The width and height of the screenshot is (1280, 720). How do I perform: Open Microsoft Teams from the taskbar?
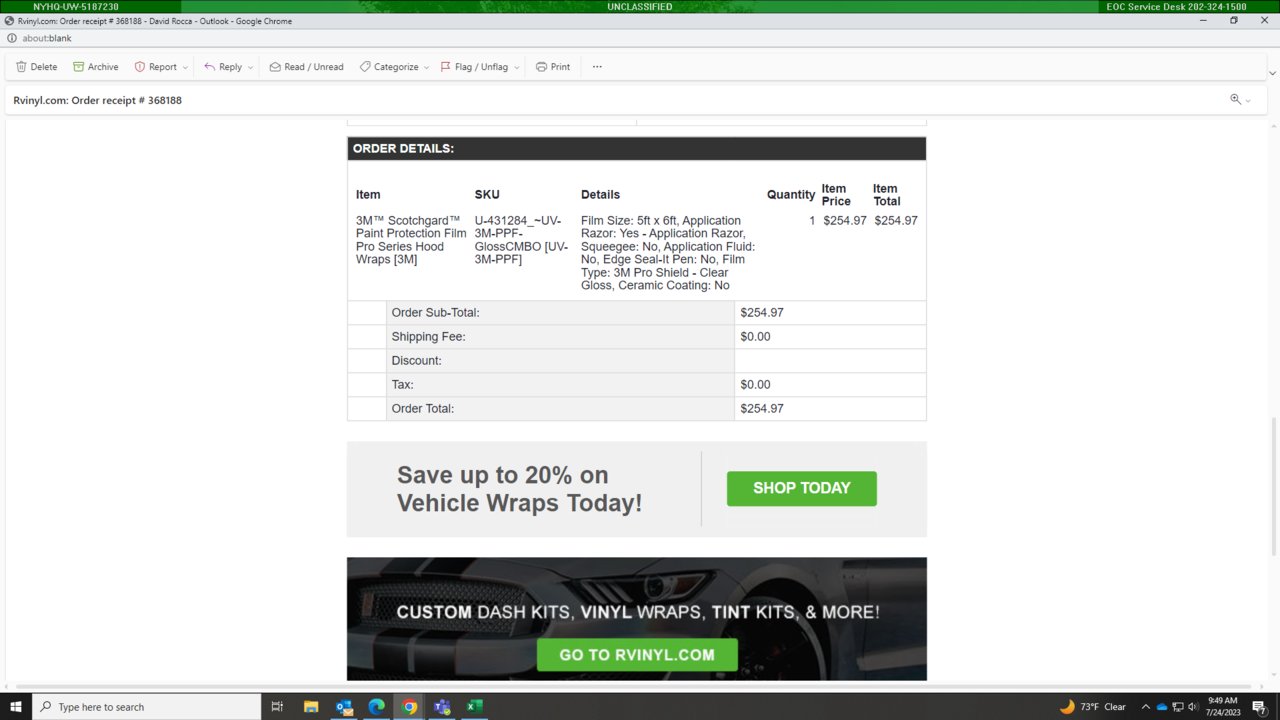point(441,707)
